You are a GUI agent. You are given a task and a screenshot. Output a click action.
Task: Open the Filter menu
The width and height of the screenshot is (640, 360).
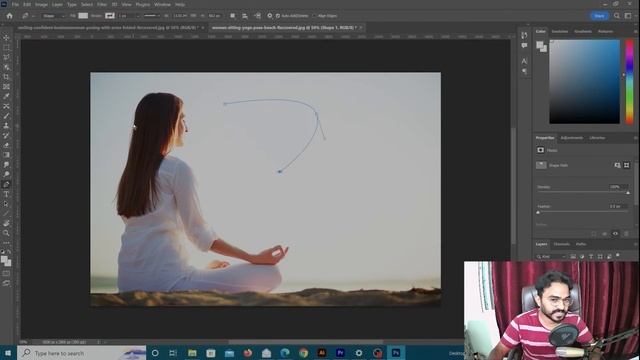pyautogui.click(x=102, y=4)
